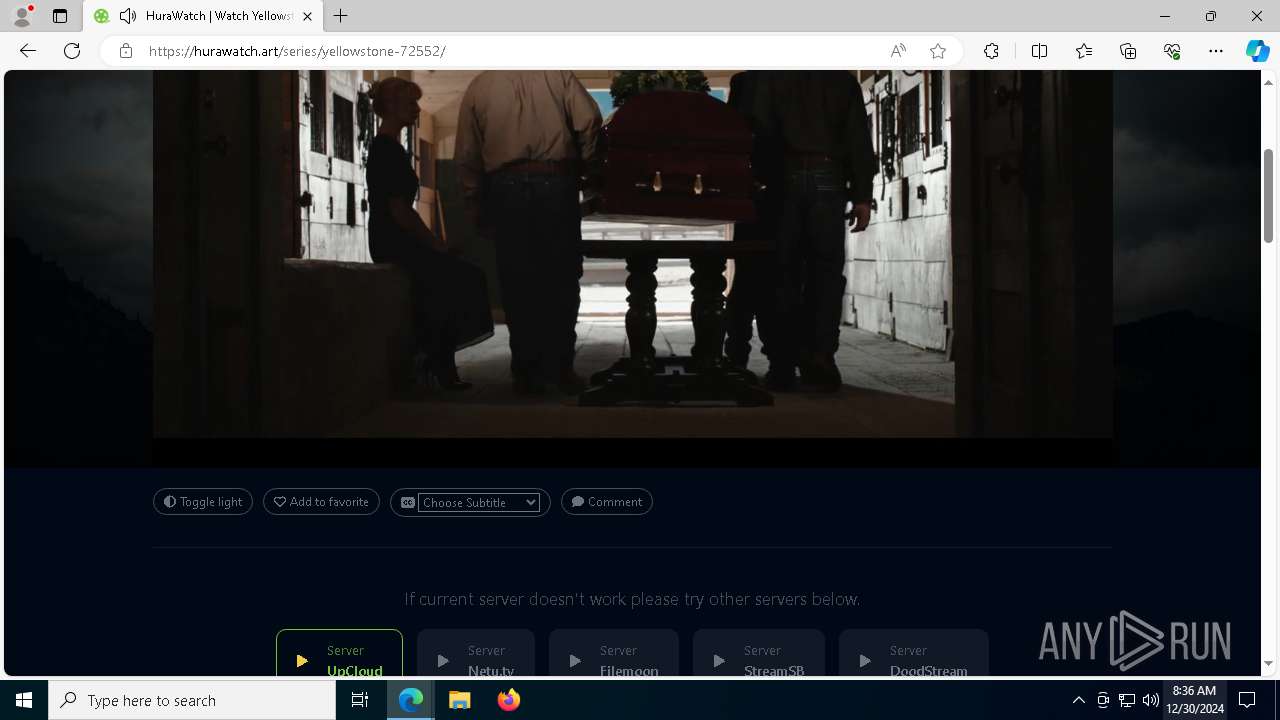The width and height of the screenshot is (1280, 720).
Task: Select the UpCloud server
Action: tap(339, 653)
